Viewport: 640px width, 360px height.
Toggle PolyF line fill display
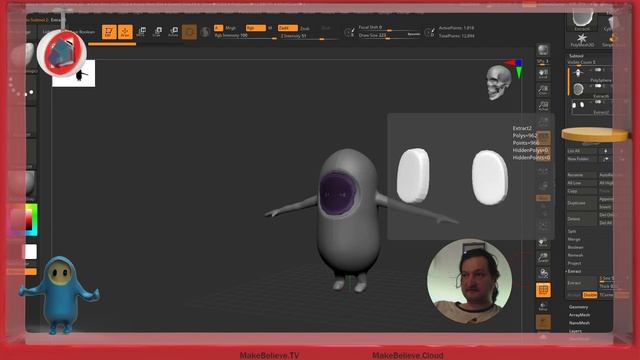543,290
